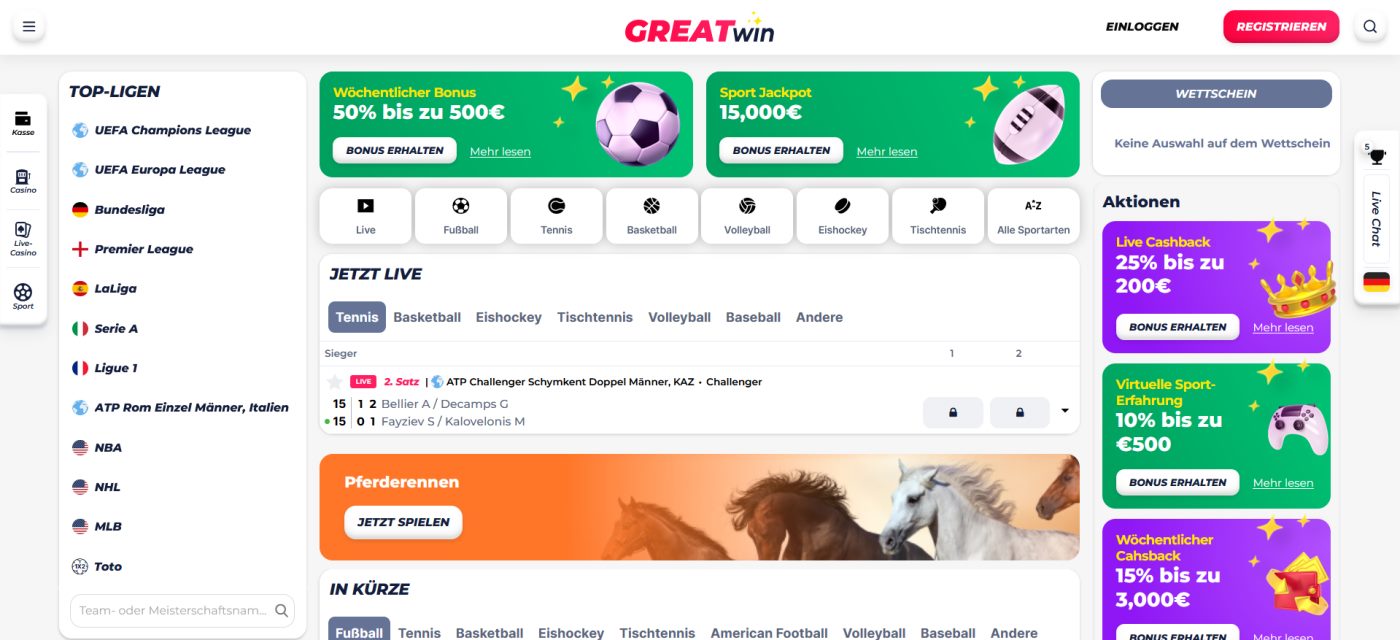Toggle favorite star for the Schymkent match
The width and height of the screenshot is (1400, 640).
tap(334, 382)
